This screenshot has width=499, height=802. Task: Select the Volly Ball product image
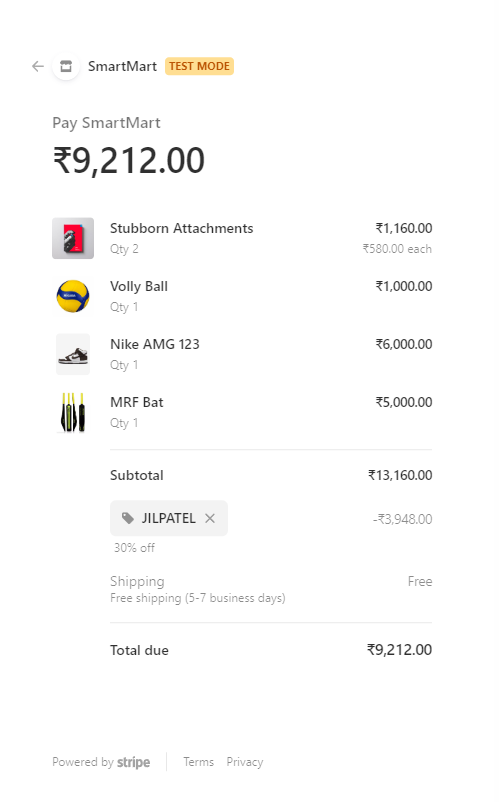[73, 296]
